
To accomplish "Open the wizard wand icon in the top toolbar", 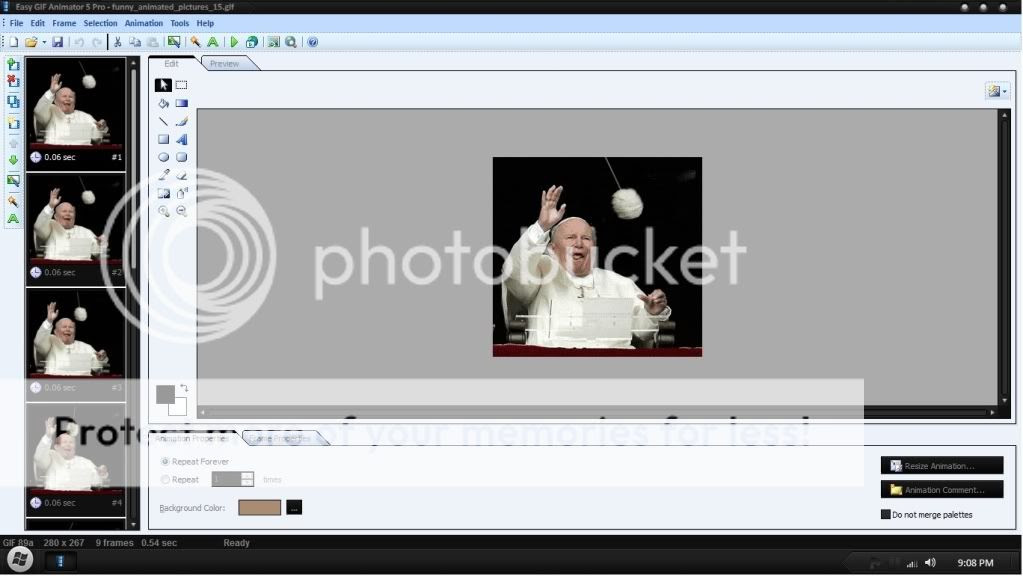I will [x=195, y=42].
